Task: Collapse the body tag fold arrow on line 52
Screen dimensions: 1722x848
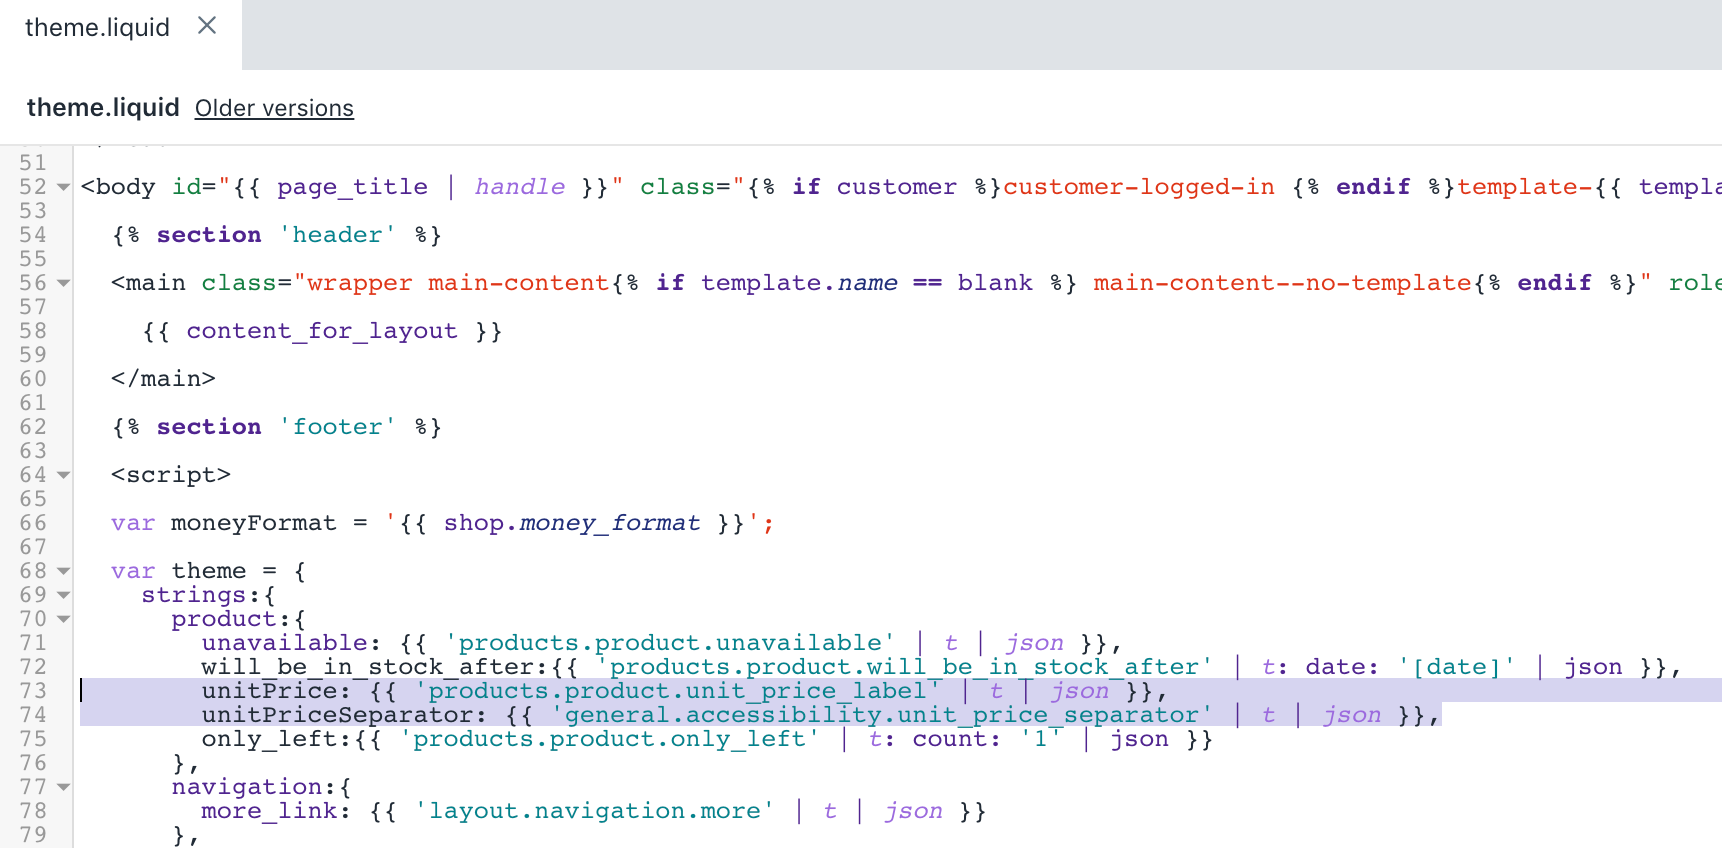Action: pos(64,187)
